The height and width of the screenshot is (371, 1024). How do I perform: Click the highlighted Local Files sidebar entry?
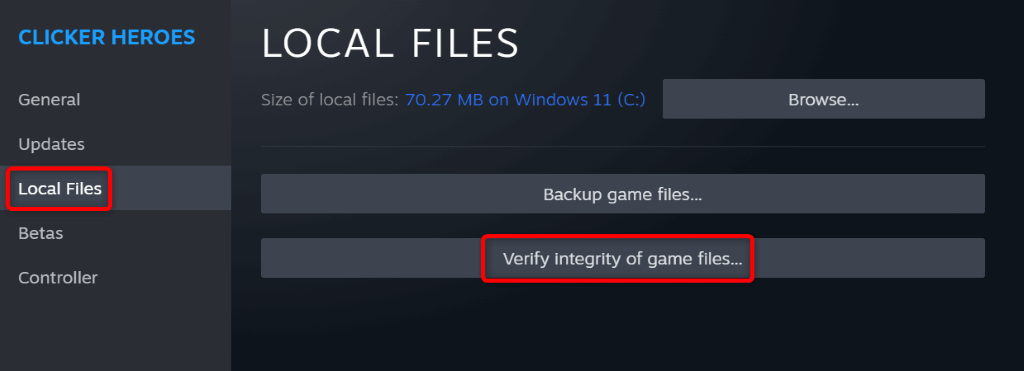[x=59, y=189]
